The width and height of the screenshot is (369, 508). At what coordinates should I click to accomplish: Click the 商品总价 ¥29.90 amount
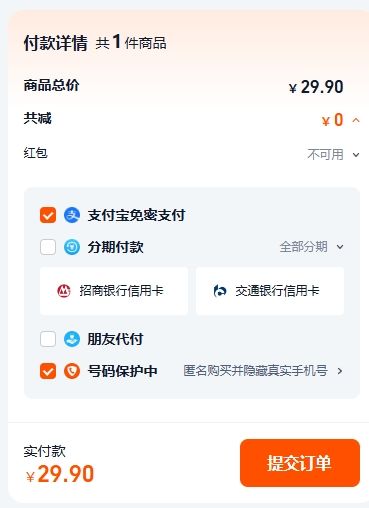pos(316,87)
